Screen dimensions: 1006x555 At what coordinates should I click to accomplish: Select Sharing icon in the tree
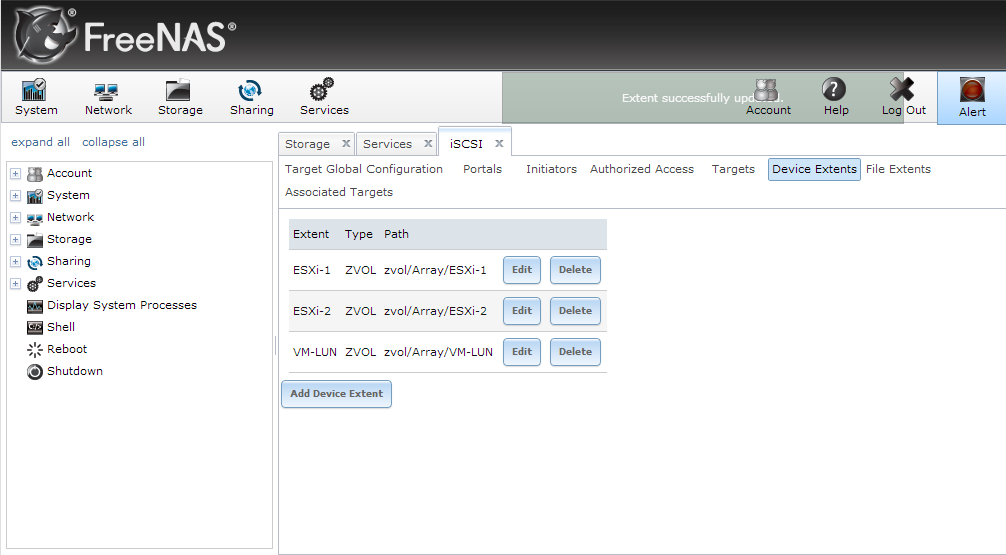(x=35, y=262)
